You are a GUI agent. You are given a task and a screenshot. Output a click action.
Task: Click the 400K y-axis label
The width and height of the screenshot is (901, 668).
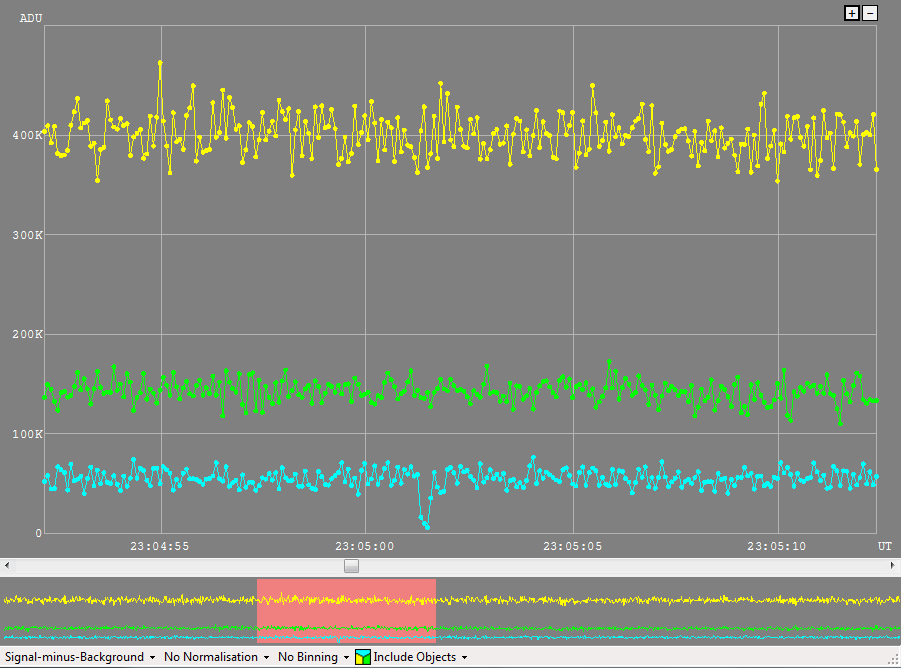click(x=25, y=135)
